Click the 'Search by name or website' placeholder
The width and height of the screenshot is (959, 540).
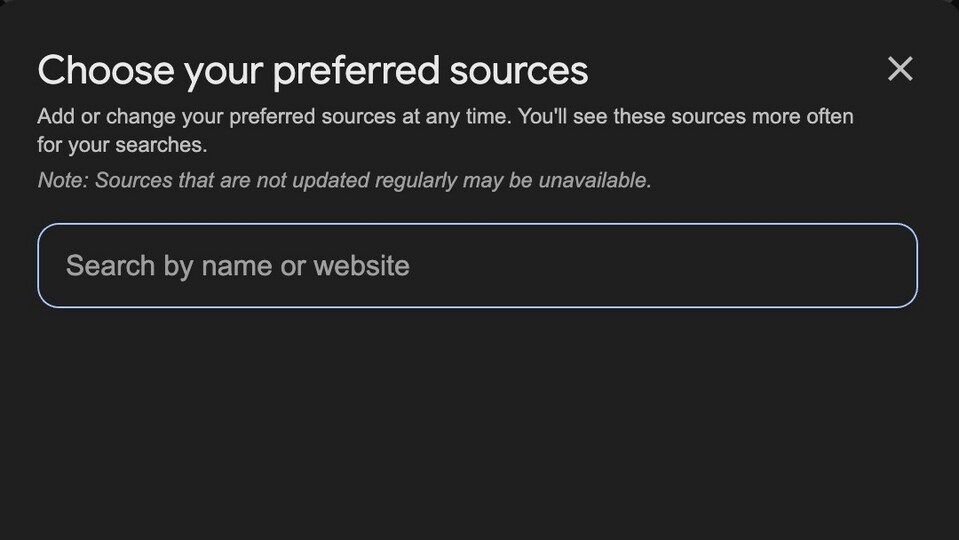238,266
